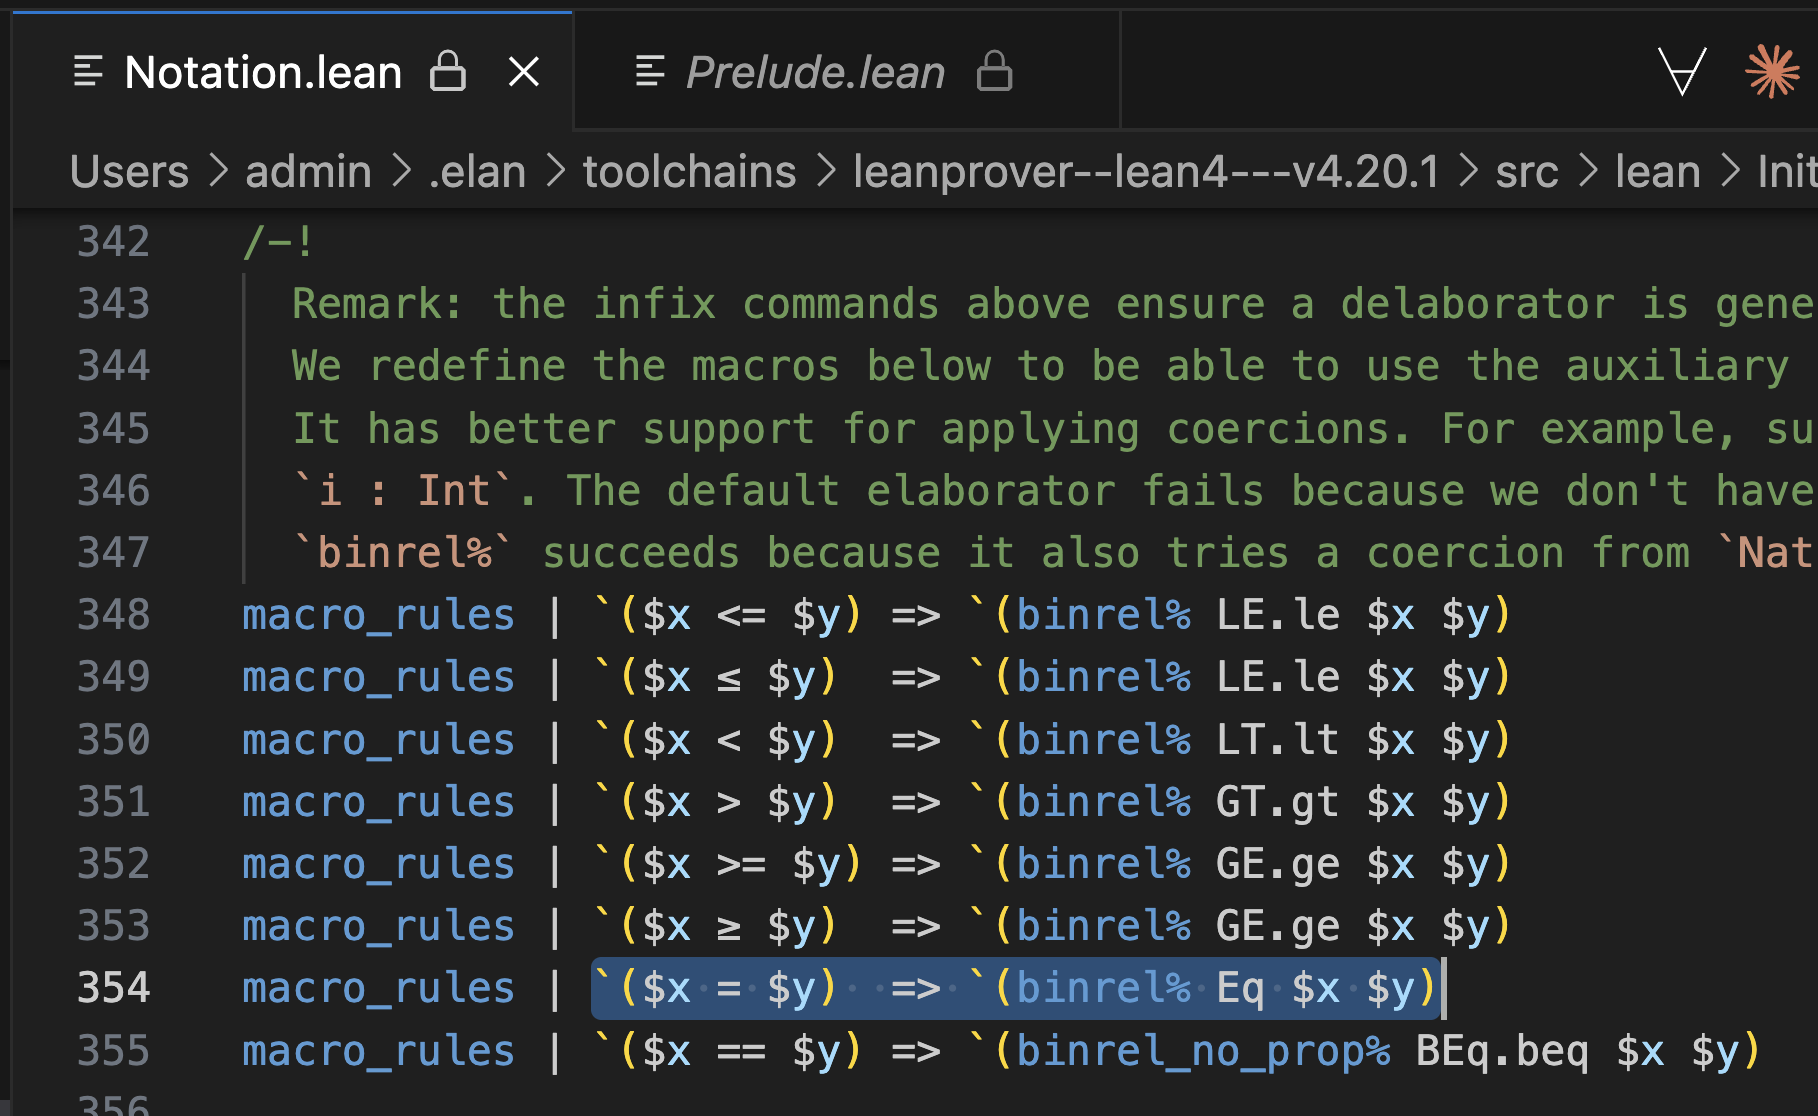Toggle the lock icon on Prelude.lean tab
The width and height of the screenshot is (1818, 1116).
click(x=994, y=72)
